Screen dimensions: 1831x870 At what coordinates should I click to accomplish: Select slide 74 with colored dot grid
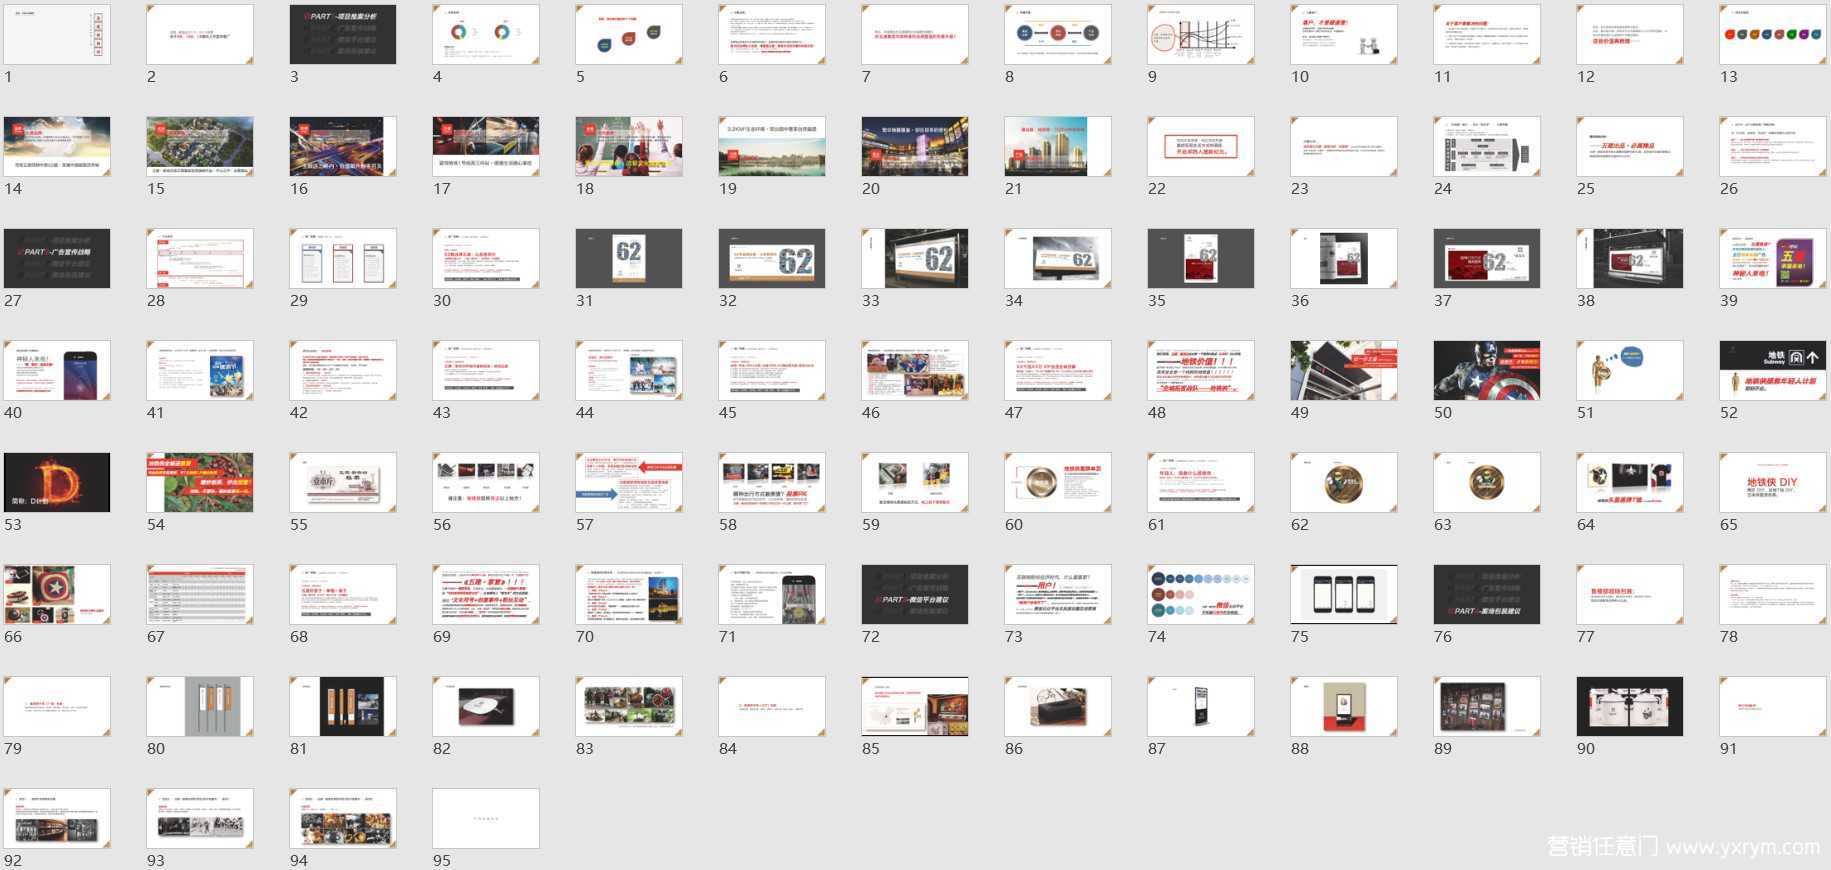pyautogui.click(x=1200, y=595)
